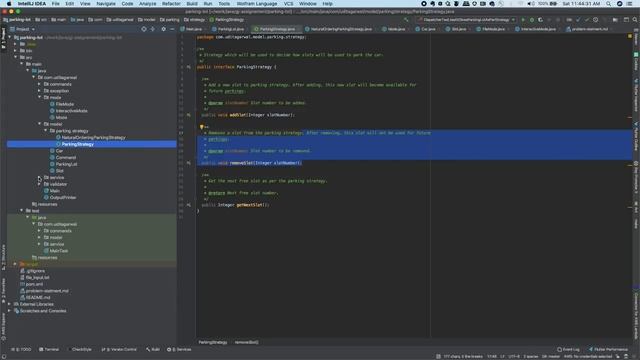This screenshot has height=360, width=640.
Task: Click the gutter marker beside interface ParkingStrategy
Action: pos(189,67)
